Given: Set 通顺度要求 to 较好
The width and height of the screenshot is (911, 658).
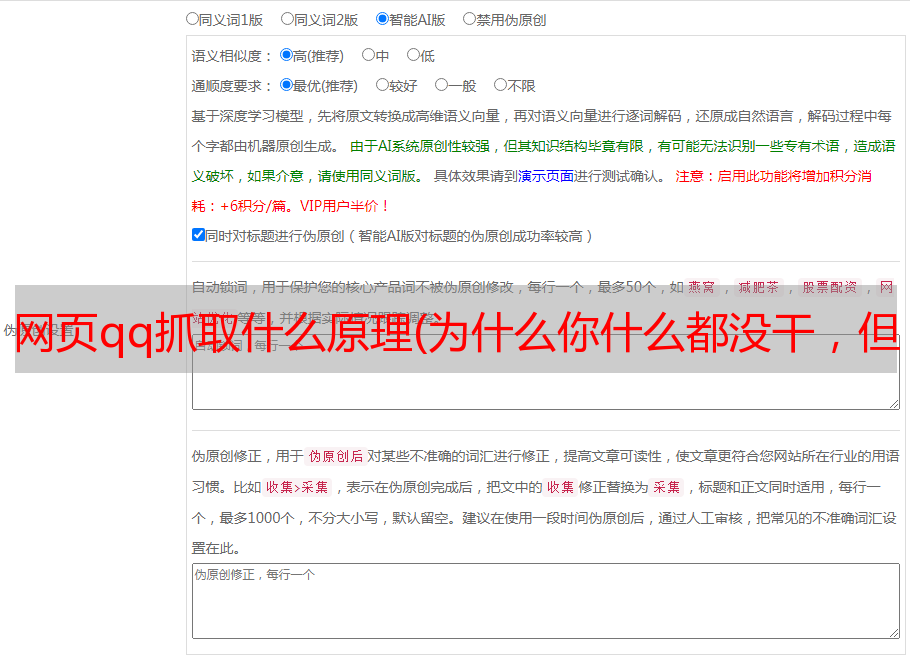Looking at the screenshot, I should point(382,85).
